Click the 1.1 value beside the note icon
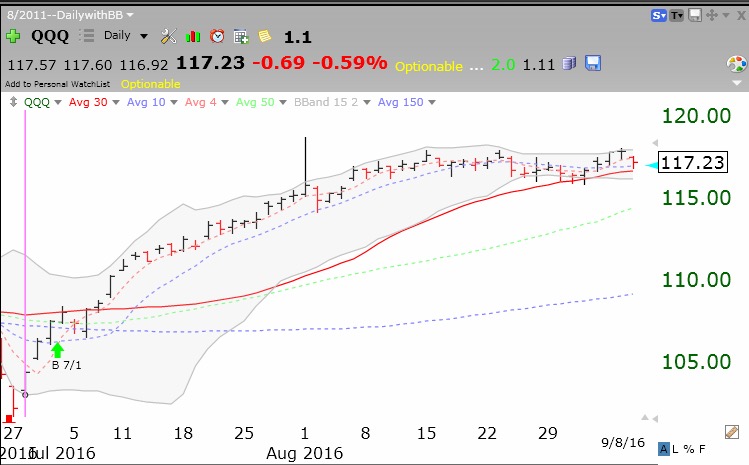This screenshot has height=465, width=749. pyautogui.click(x=297, y=37)
